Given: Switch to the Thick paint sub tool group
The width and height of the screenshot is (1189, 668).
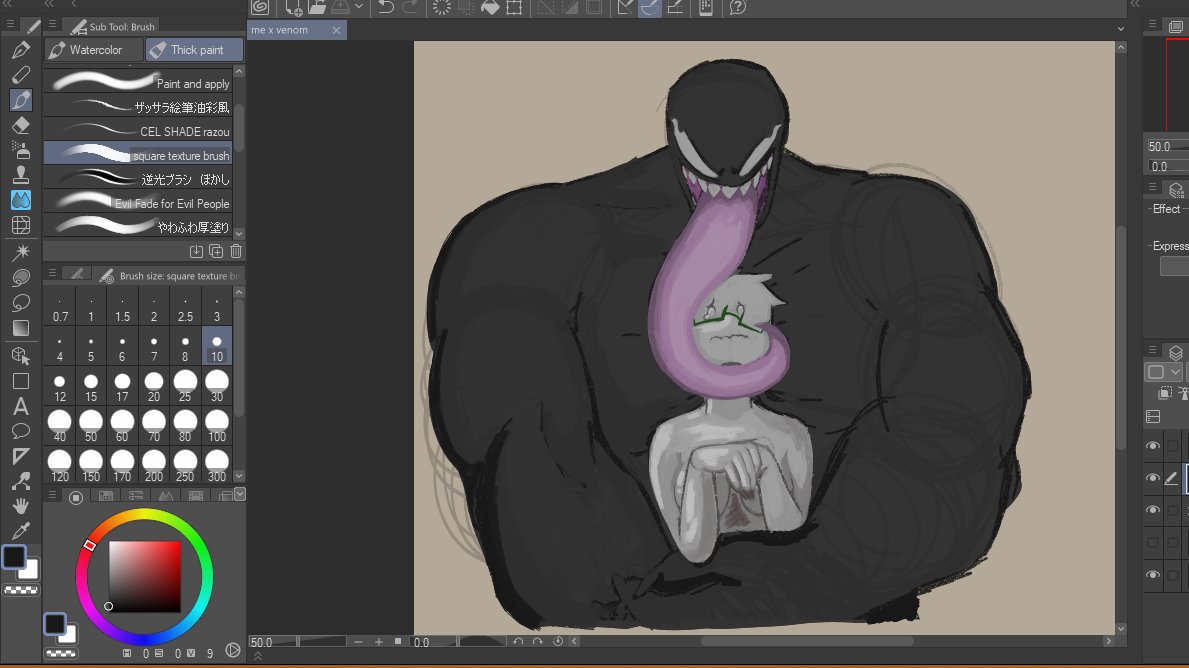Looking at the screenshot, I should 194,50.
